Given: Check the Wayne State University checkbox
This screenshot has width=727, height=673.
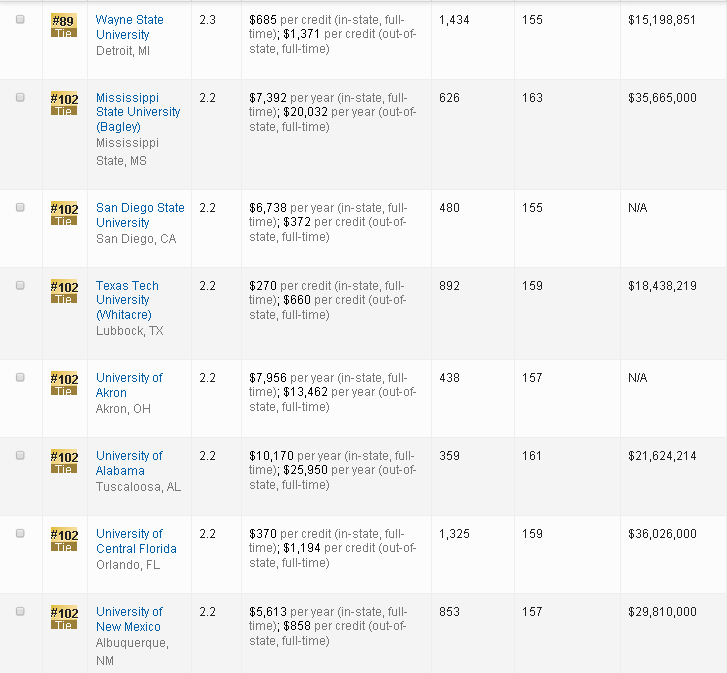Looking at the screenshot, I should pyautogui.click(x=21, y=20).
